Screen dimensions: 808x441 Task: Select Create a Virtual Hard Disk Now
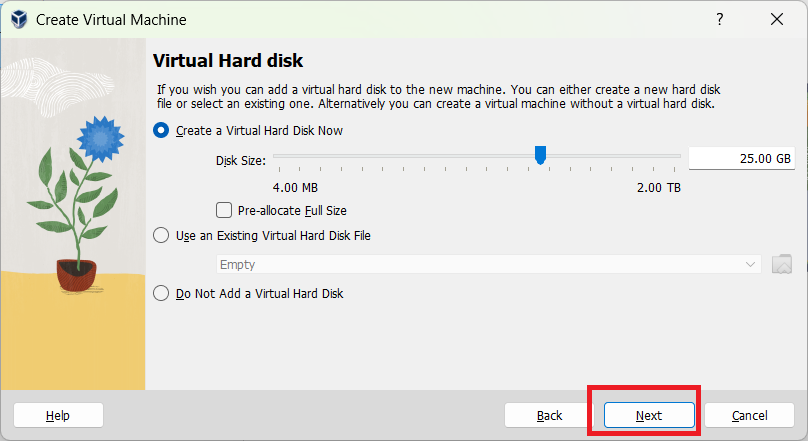(x=161, y=130)
